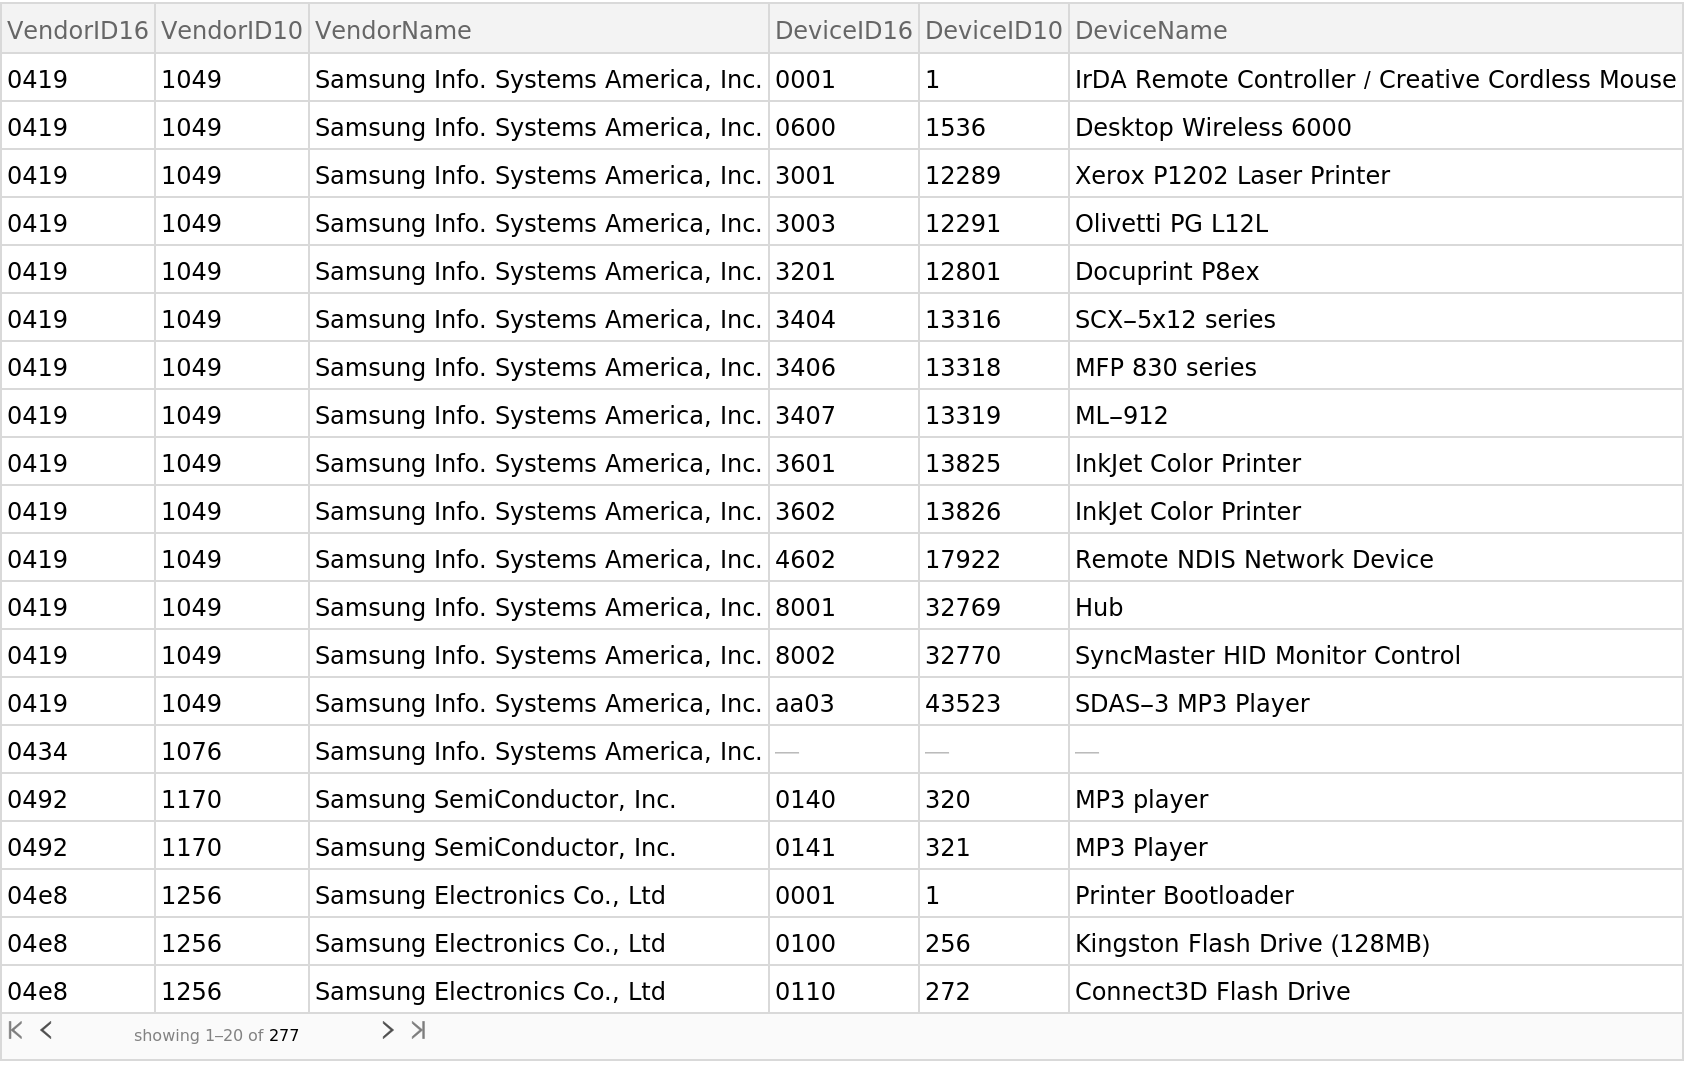Click the DeviceID16 column header
1684x1092 pixels.
point(843,30)
